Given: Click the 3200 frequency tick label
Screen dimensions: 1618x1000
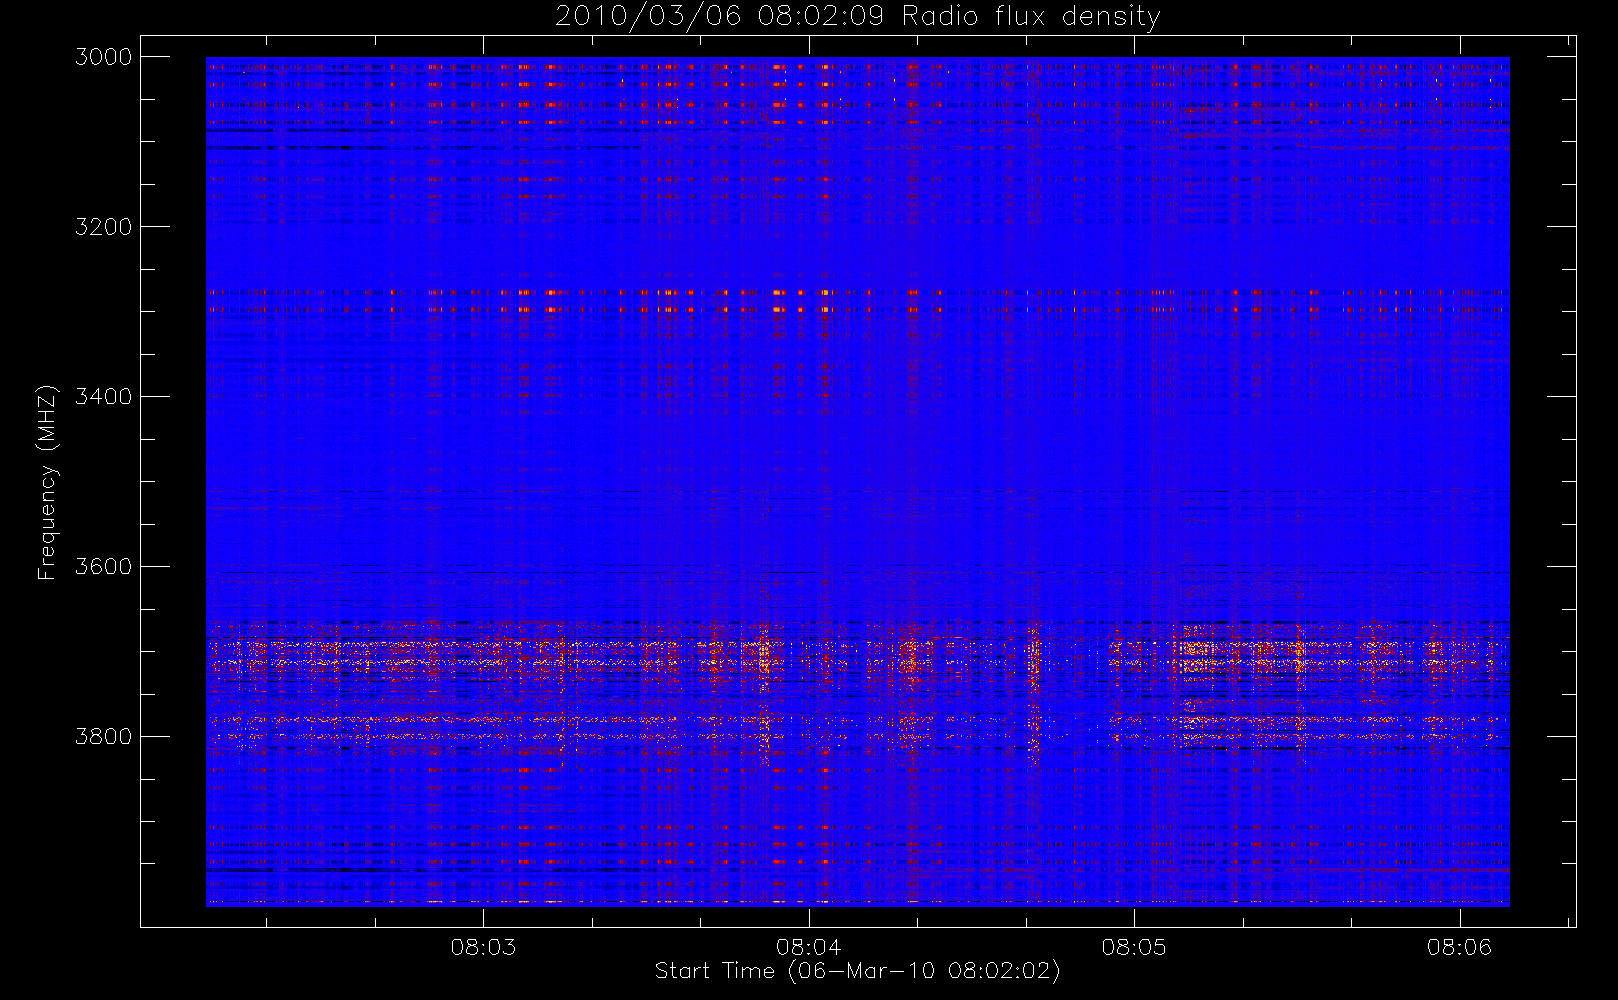Looking at the screenshot, I should (104, 227).
